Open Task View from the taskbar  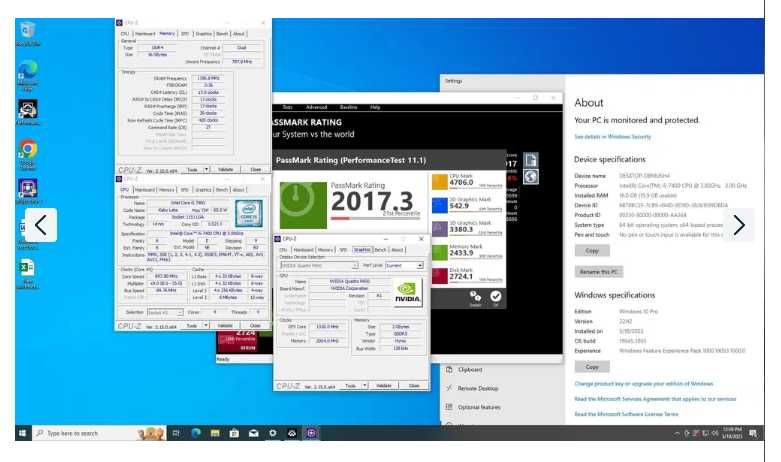(176, 433)
